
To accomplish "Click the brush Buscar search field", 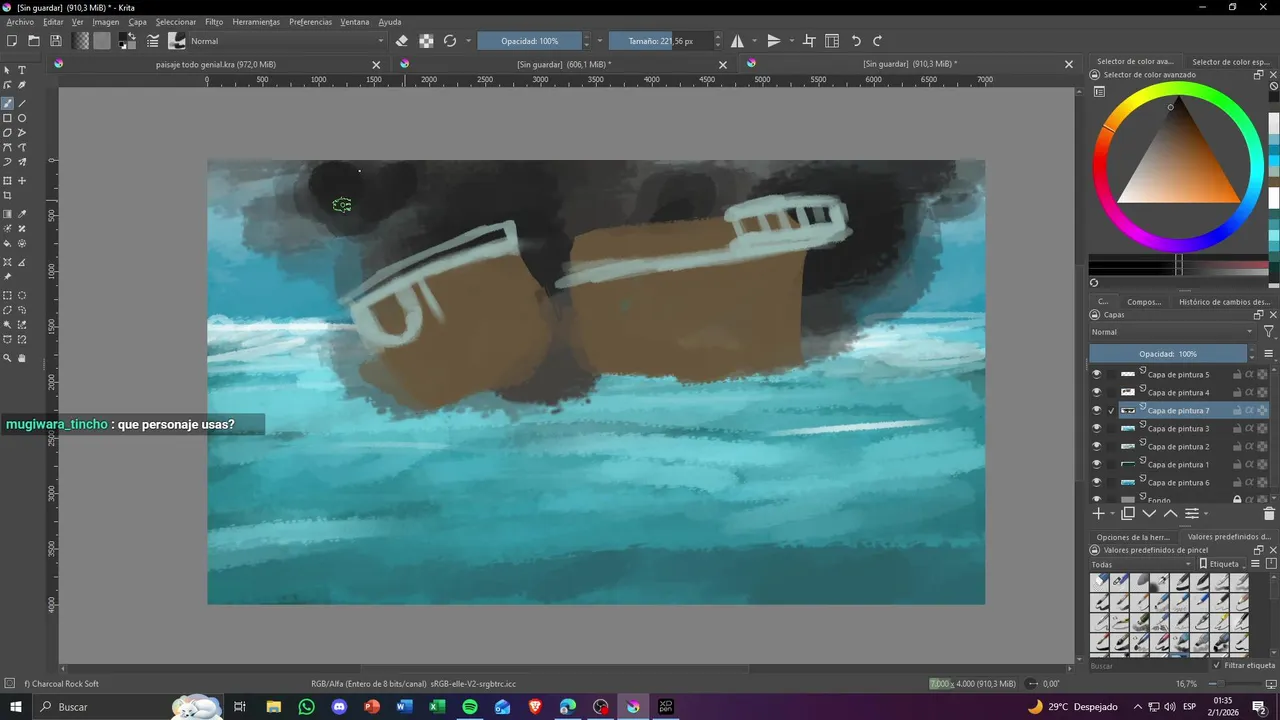I will [1148, 665].
